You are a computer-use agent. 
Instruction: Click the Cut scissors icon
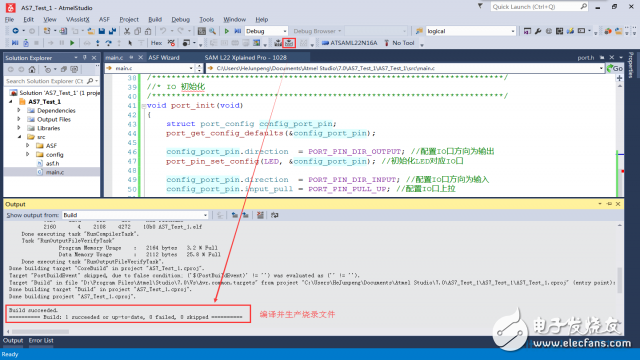pos(127,31)
